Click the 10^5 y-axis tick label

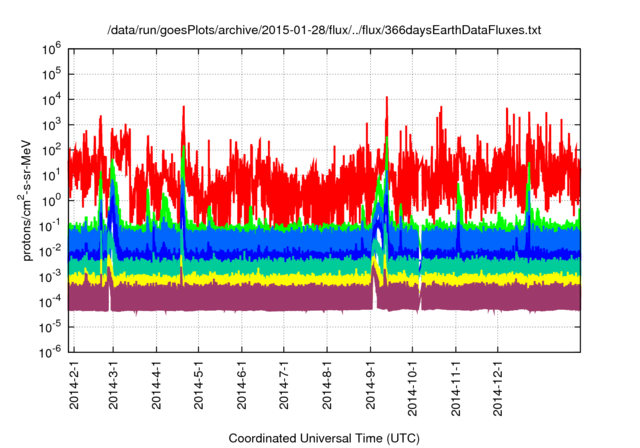(x=51, y=75)
